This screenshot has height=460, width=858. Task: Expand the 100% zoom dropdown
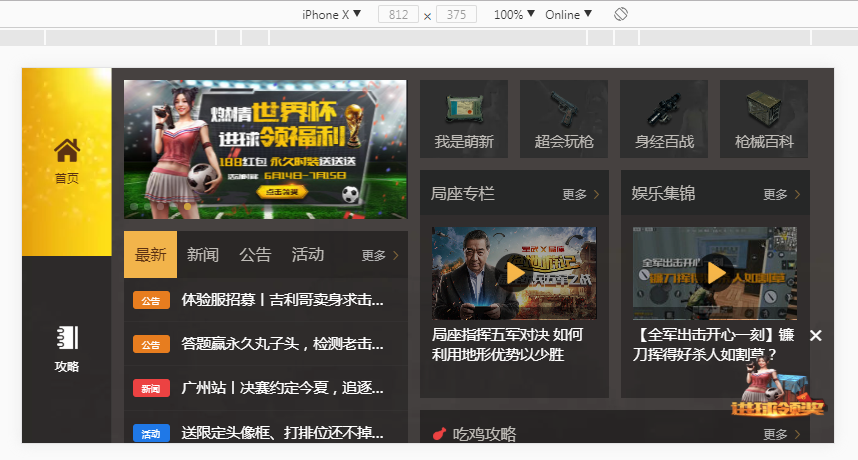coord(514,14)
